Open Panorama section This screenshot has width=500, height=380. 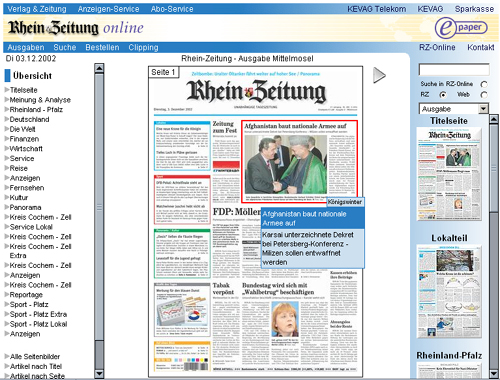pyautogui.click(x=25, y=207)
